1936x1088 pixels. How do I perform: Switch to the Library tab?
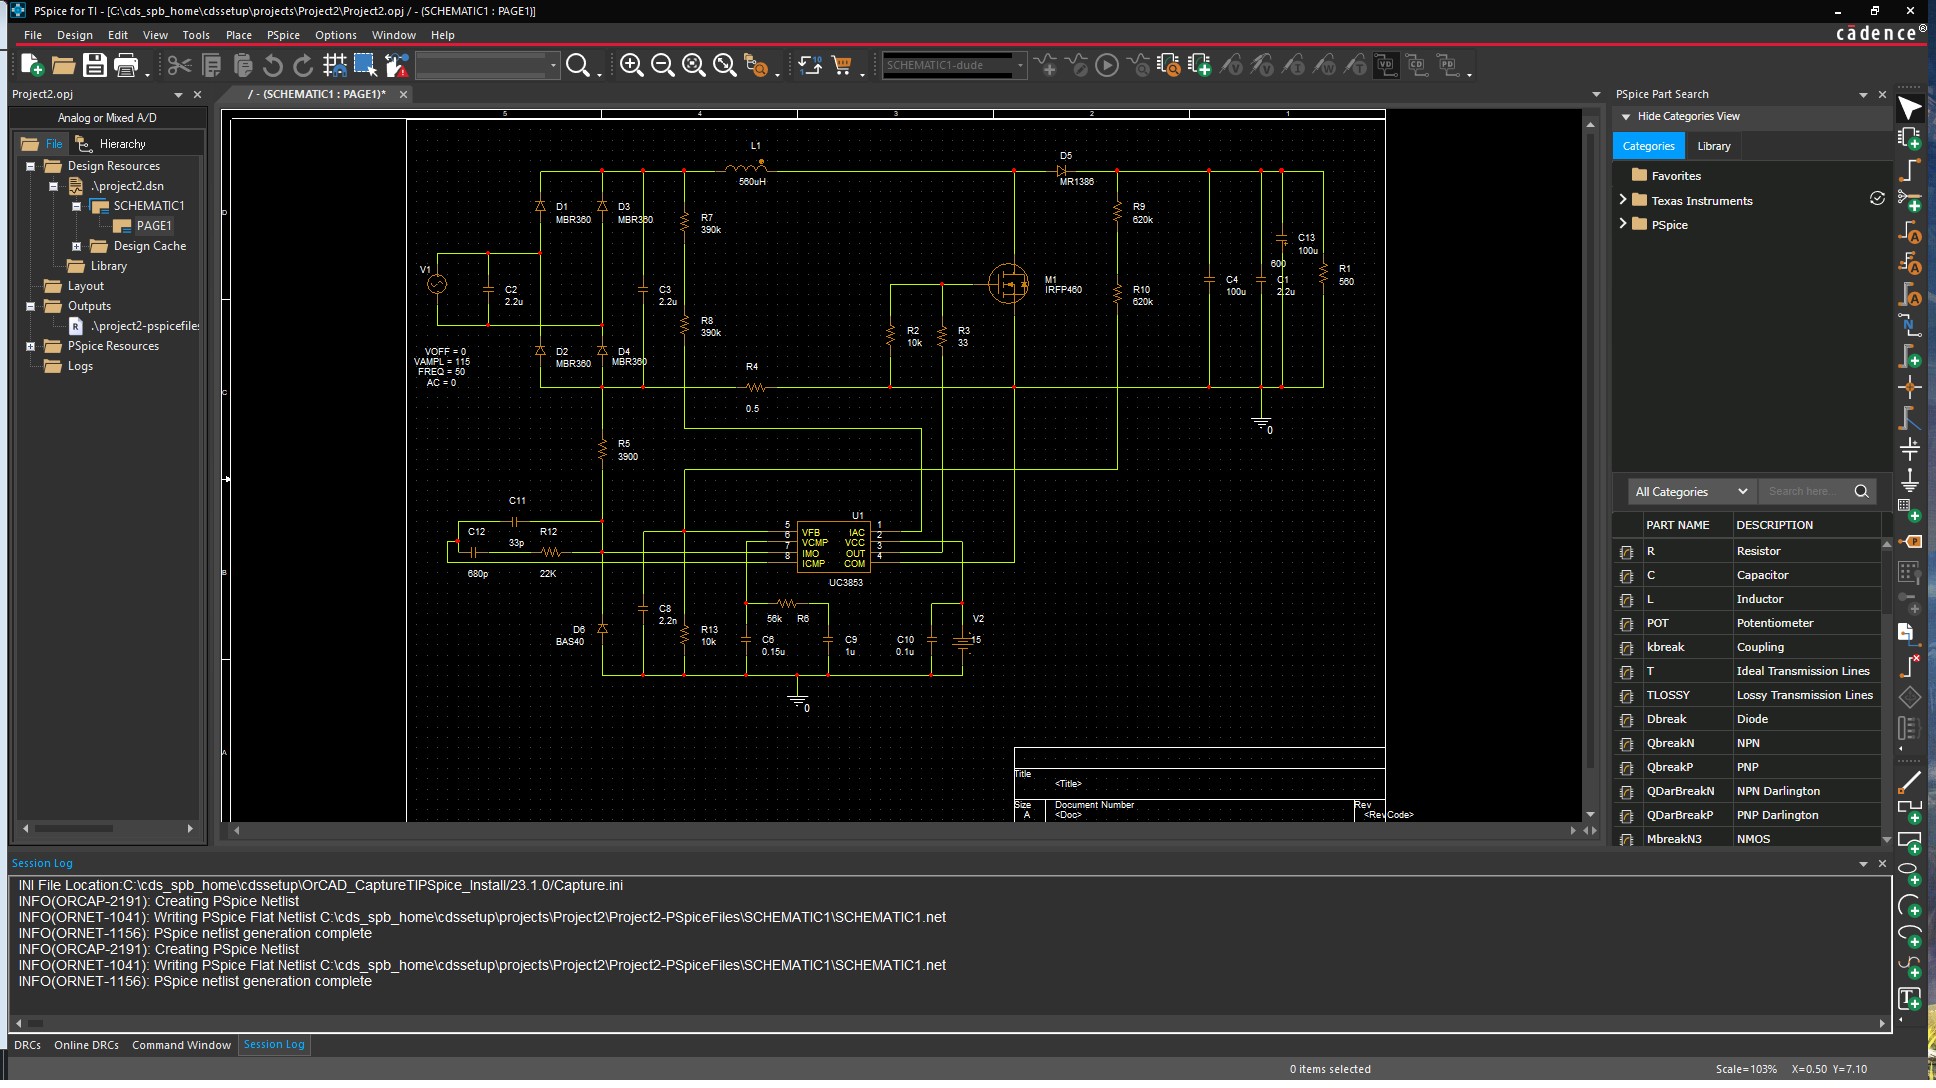tap(1713, 146)
